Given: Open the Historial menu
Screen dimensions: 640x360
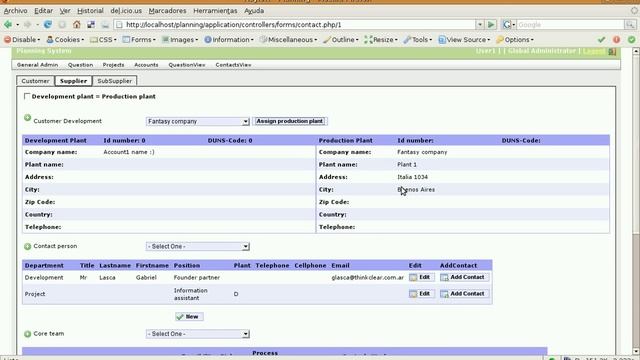Looking at the screenshot, I should [90, 11].
